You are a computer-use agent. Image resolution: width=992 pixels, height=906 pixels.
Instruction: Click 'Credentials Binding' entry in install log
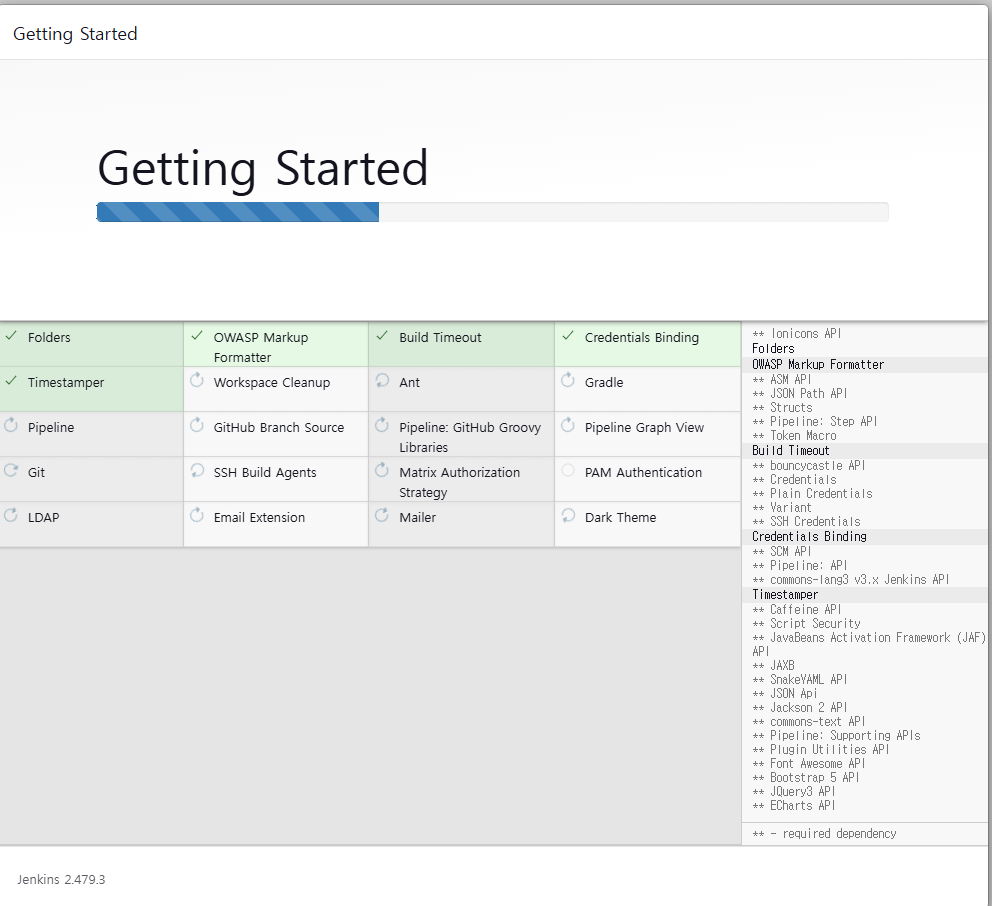click(x=809, y=537)
